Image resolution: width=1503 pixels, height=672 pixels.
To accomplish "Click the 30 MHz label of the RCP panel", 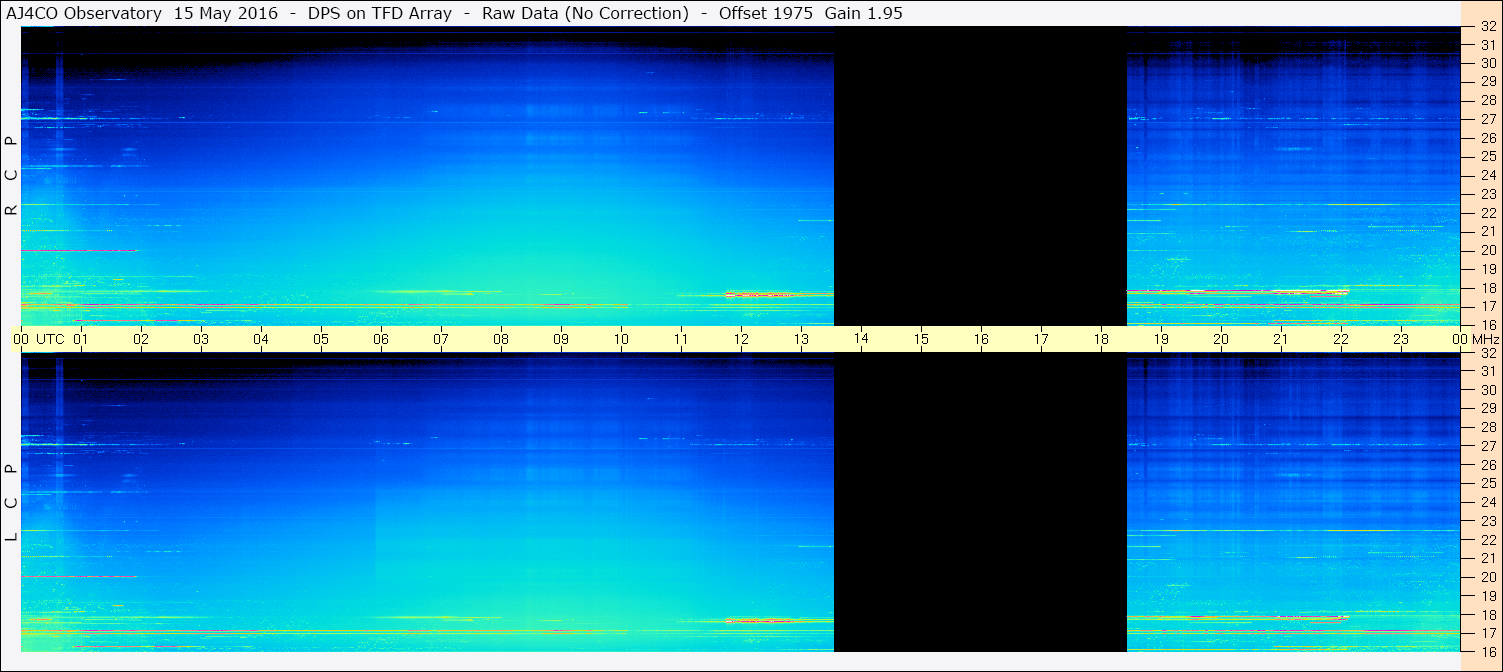I will (x=1487, y=64).
